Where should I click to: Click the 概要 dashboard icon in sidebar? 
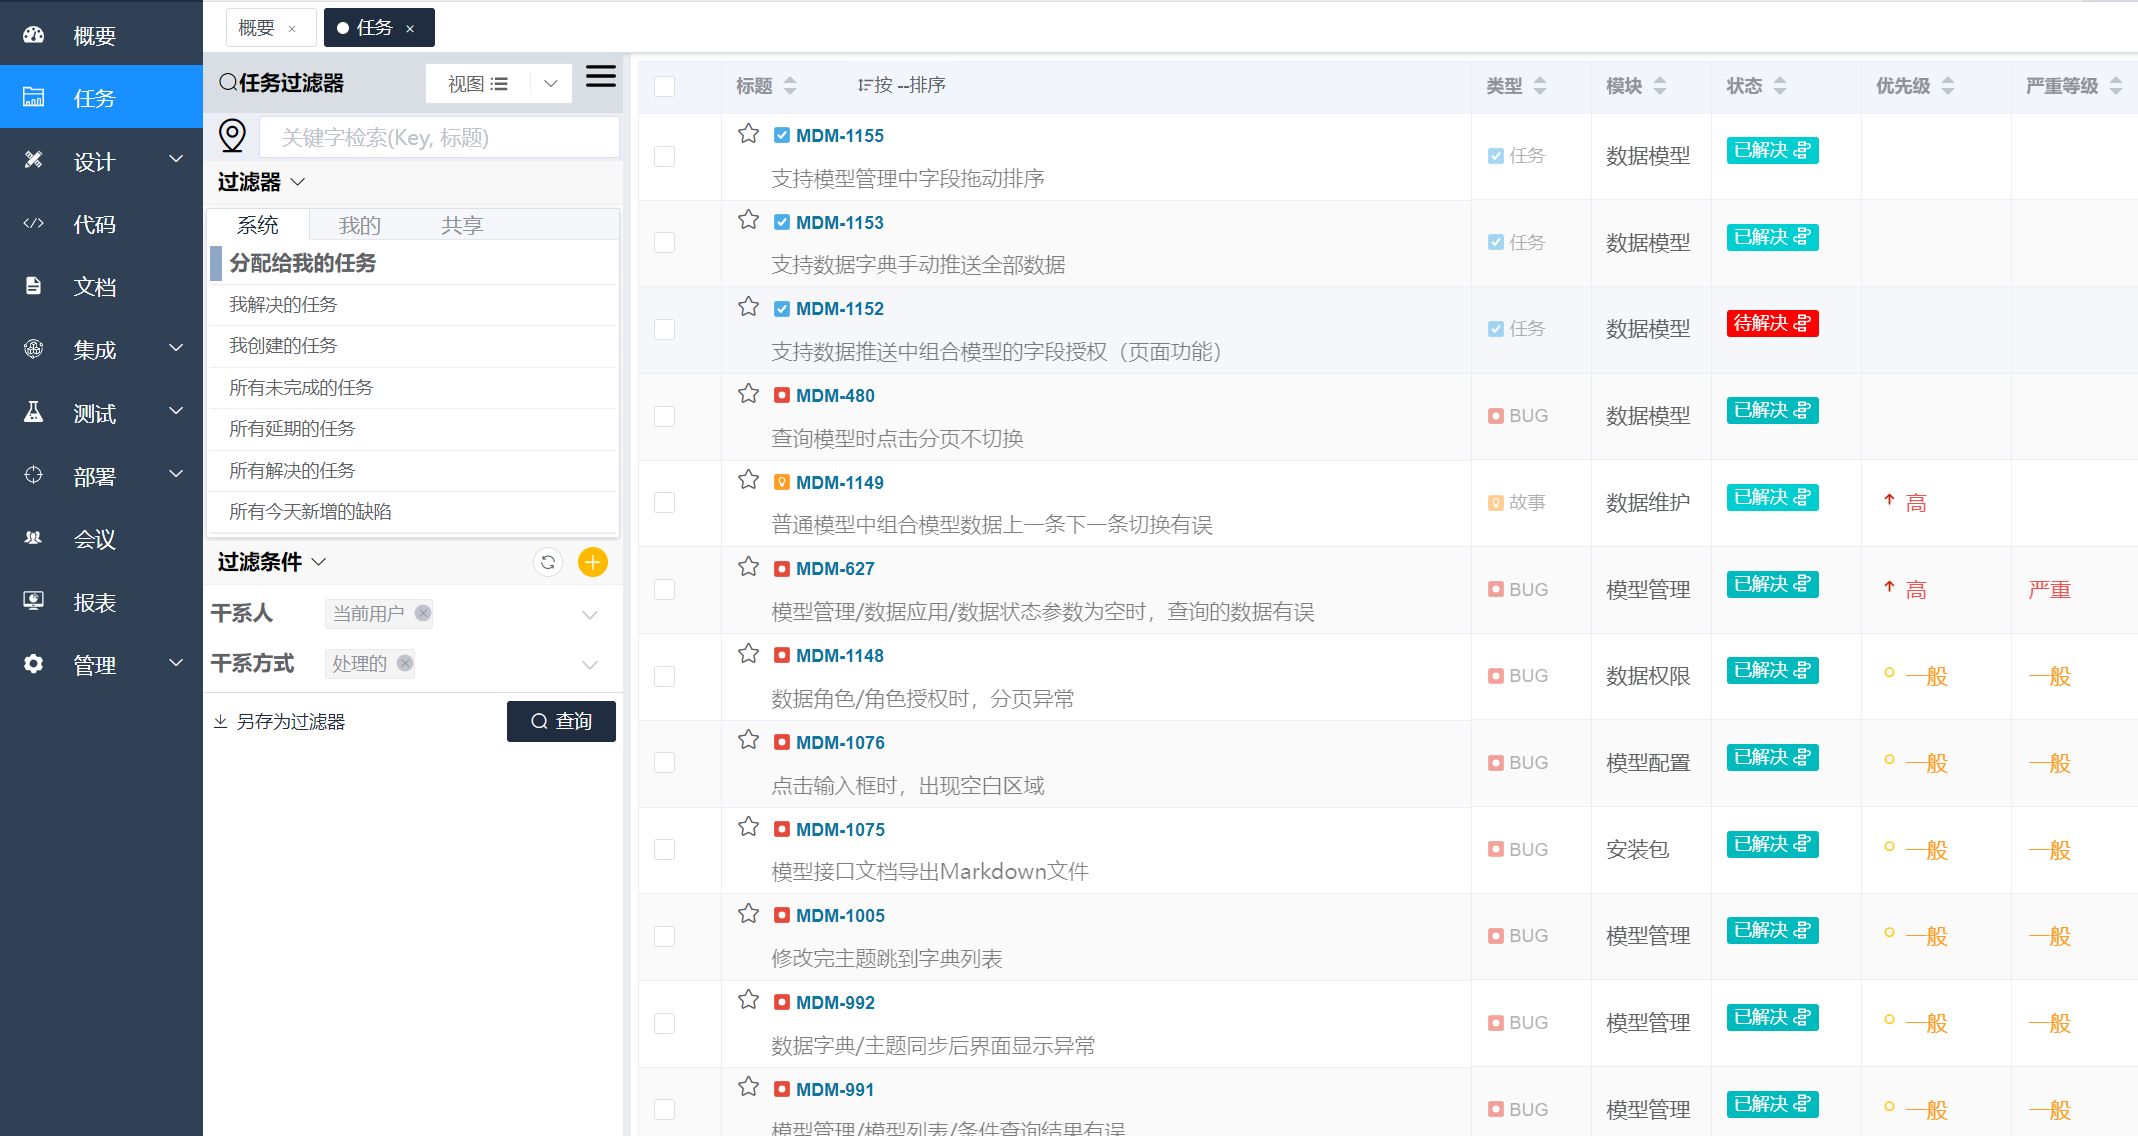pos(34,36)
